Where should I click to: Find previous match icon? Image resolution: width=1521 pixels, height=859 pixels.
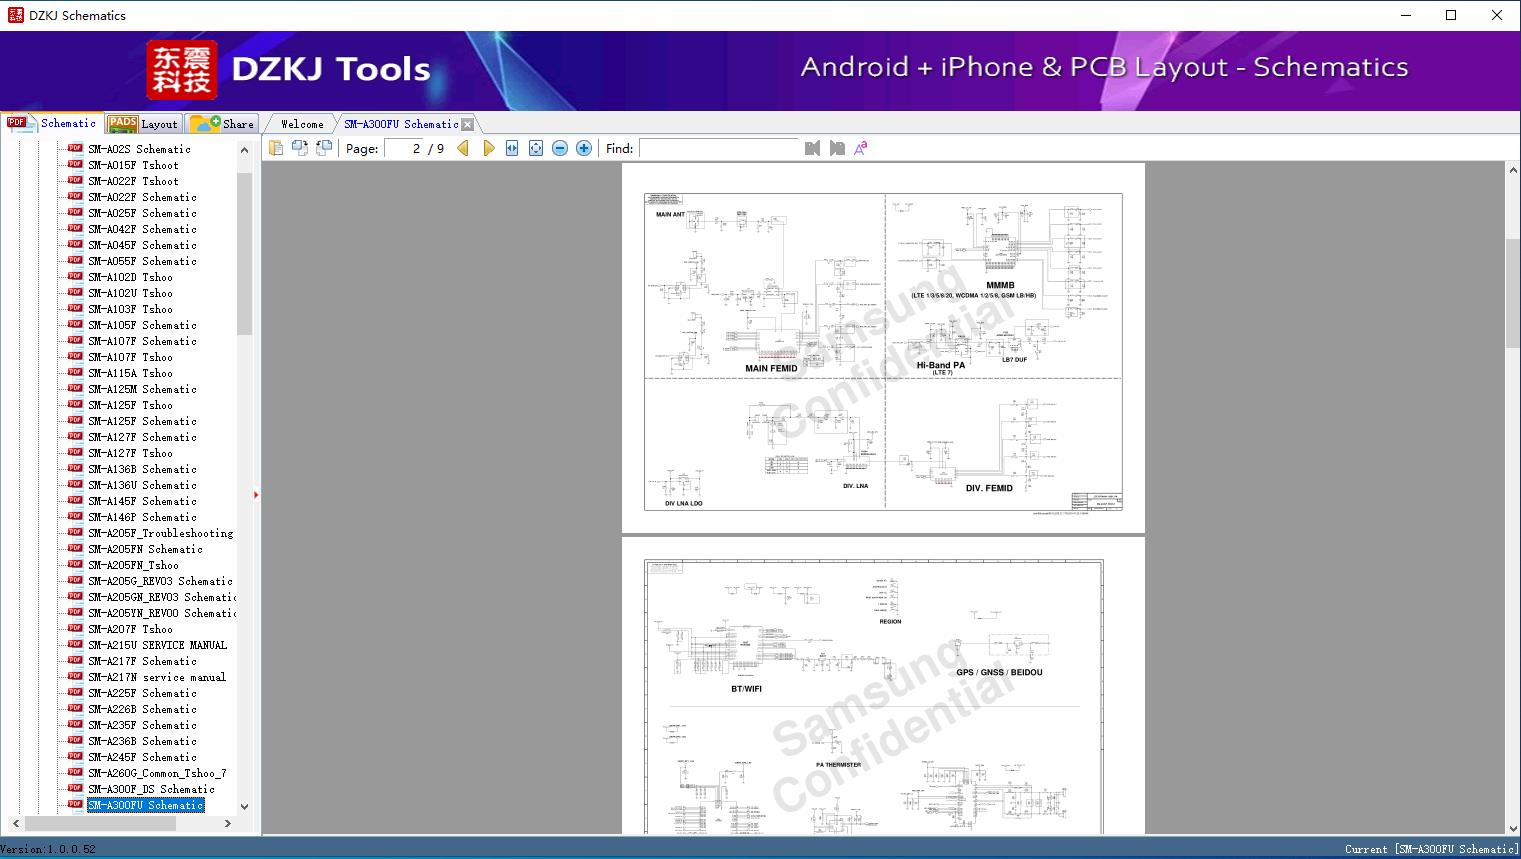[x=812, y=148]
